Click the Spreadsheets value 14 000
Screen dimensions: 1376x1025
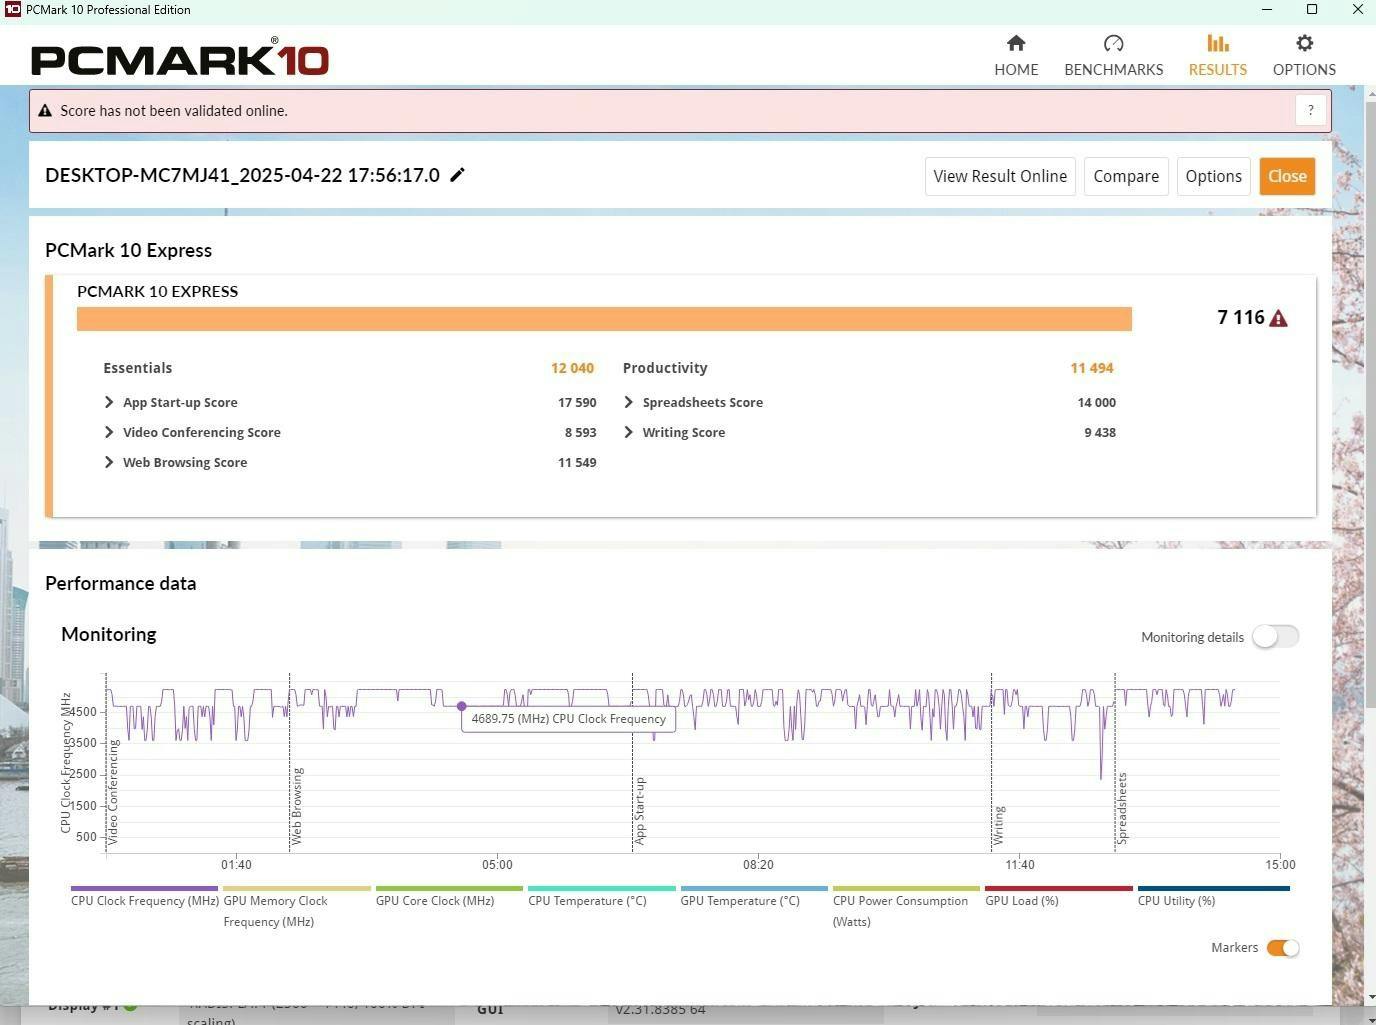[1097, 402]
